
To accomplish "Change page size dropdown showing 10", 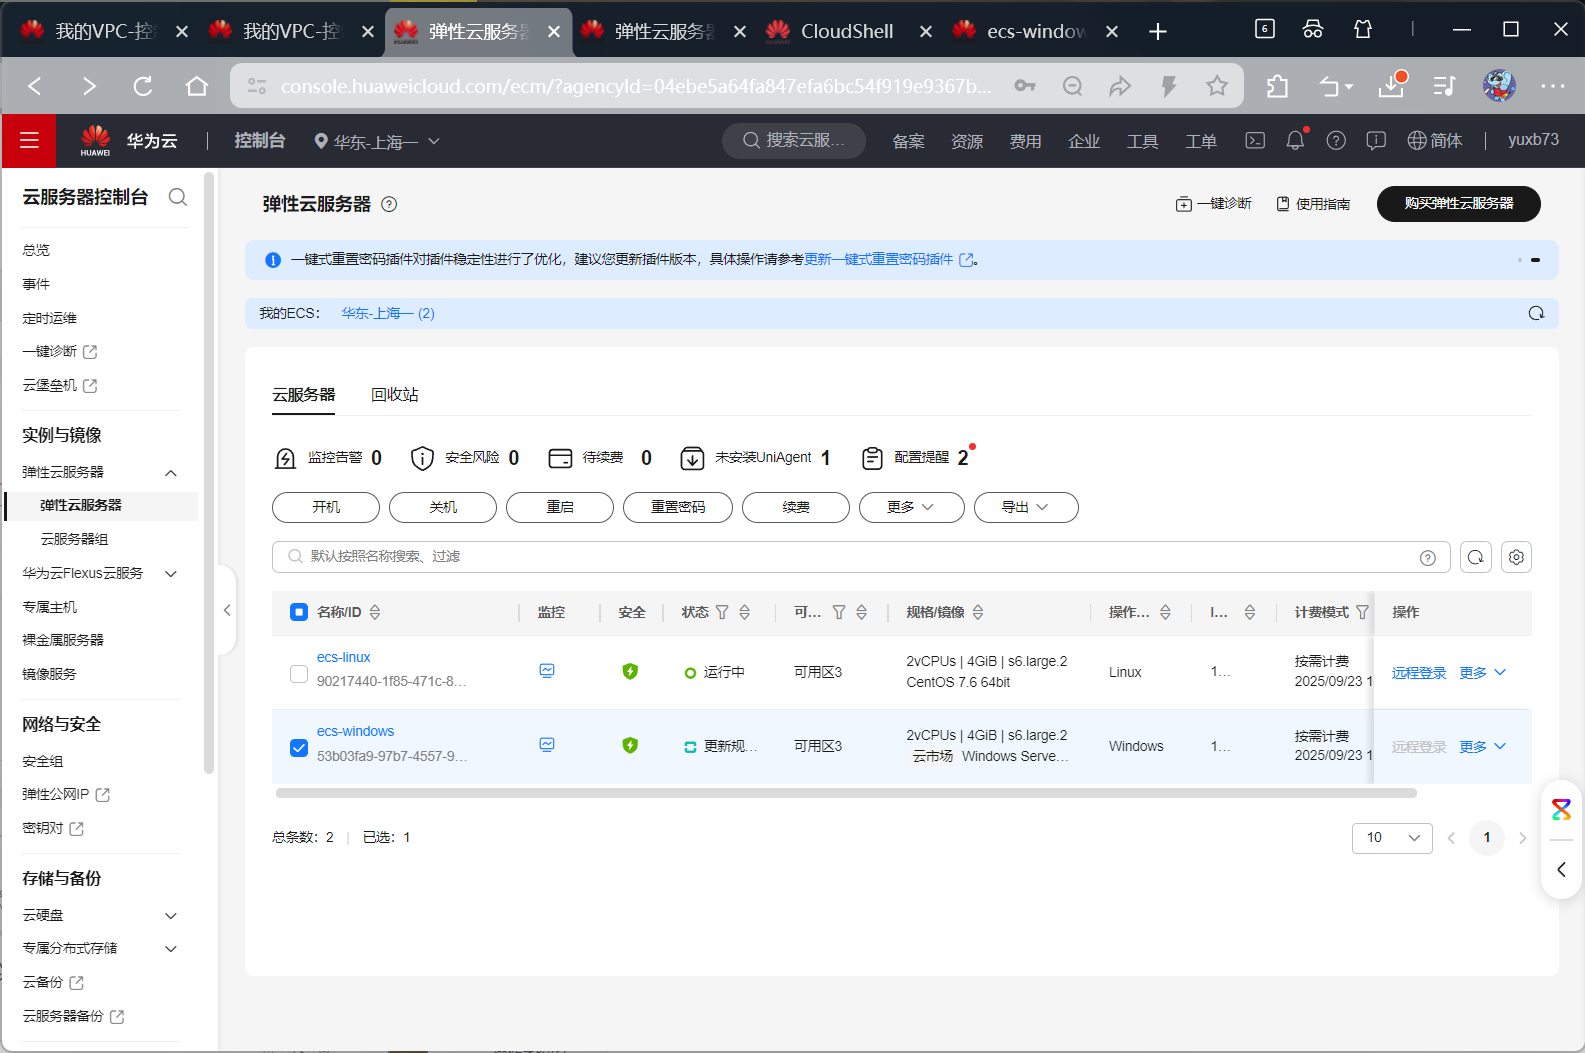I will click(1392, 838).
